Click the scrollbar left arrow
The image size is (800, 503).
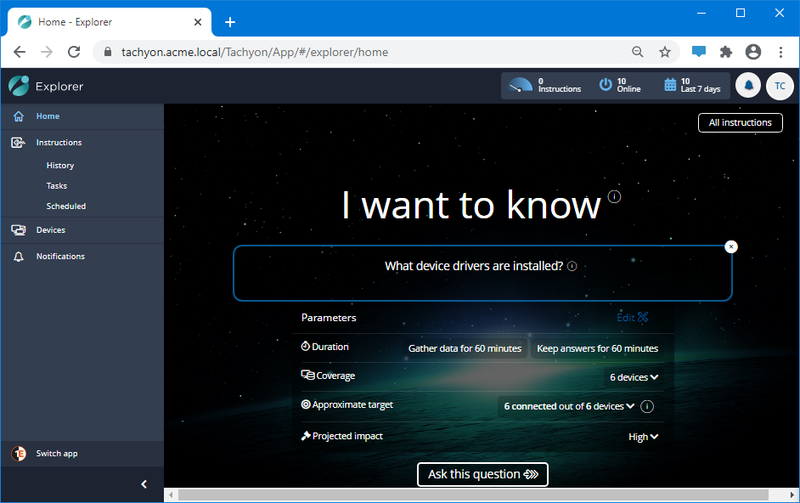170,495
